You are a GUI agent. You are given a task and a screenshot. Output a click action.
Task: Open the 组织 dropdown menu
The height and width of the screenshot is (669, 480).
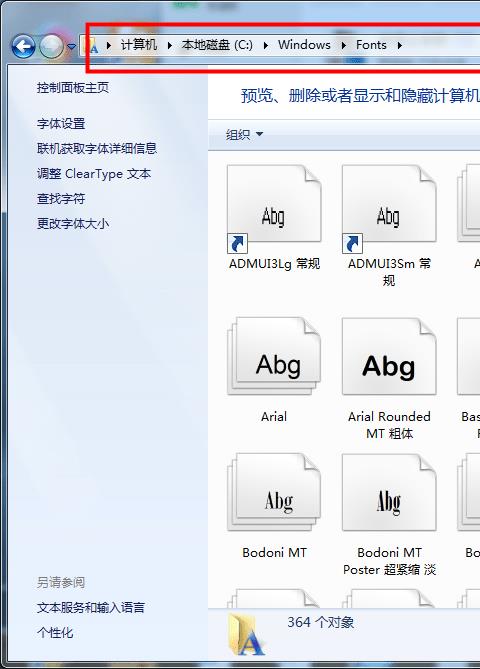(244, 135)
